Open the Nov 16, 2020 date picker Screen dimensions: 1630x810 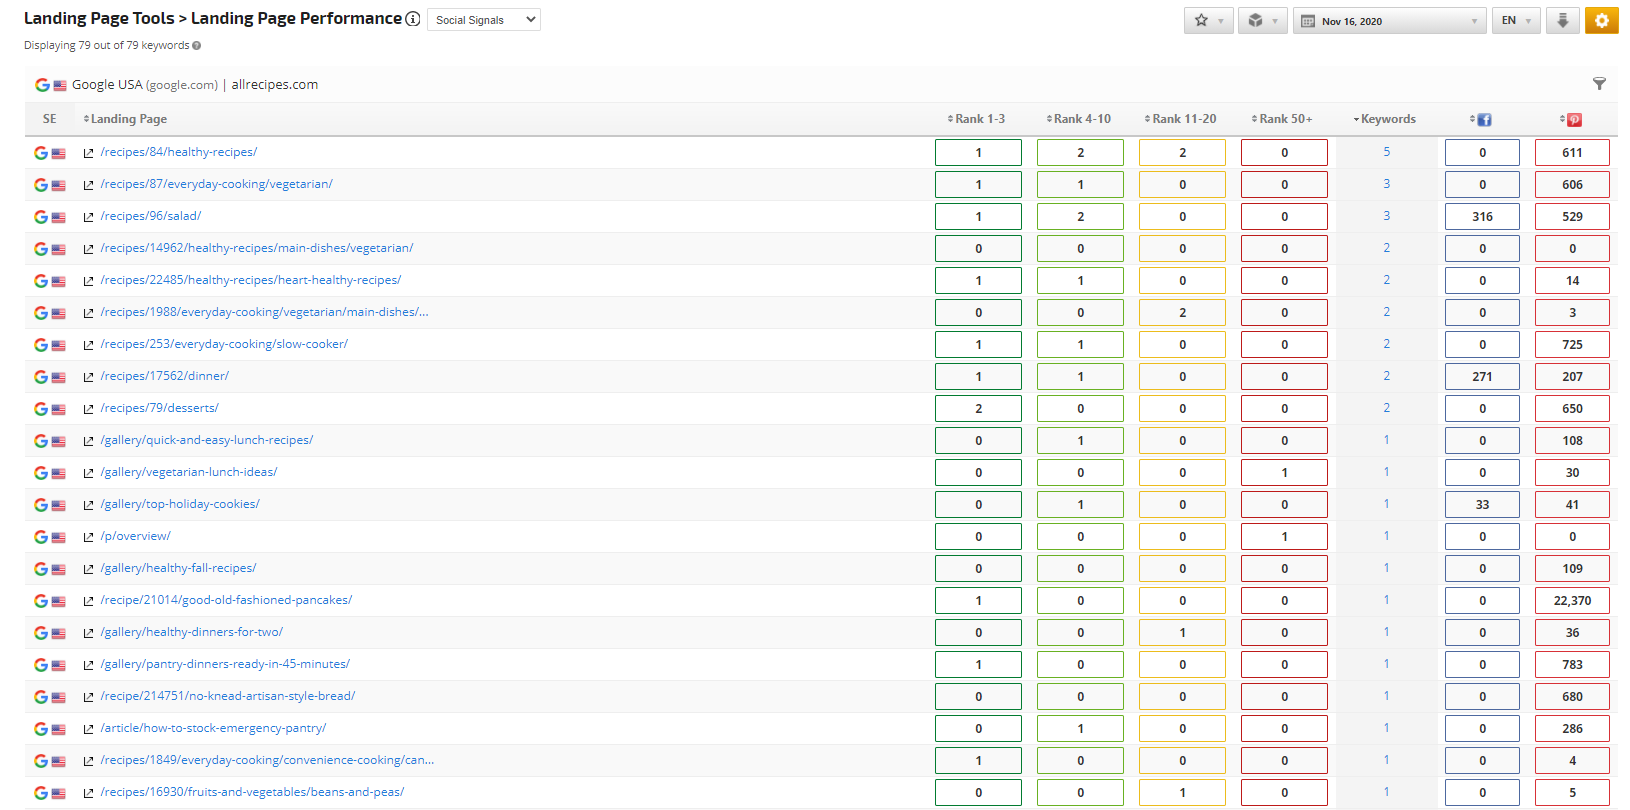[1388, 21]
